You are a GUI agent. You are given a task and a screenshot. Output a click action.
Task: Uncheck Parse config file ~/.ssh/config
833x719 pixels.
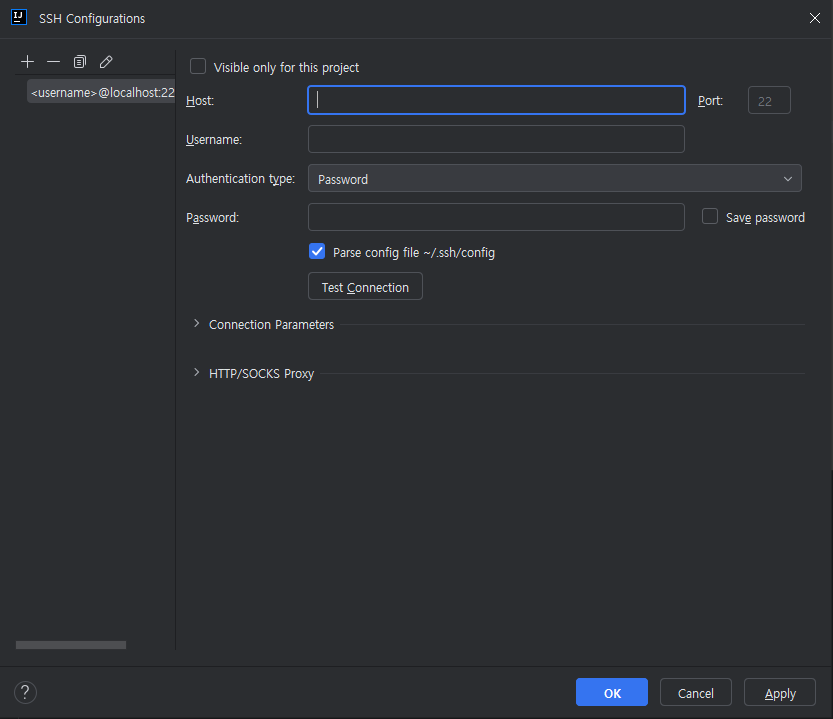pyautogui.click(x=317, y=251)
